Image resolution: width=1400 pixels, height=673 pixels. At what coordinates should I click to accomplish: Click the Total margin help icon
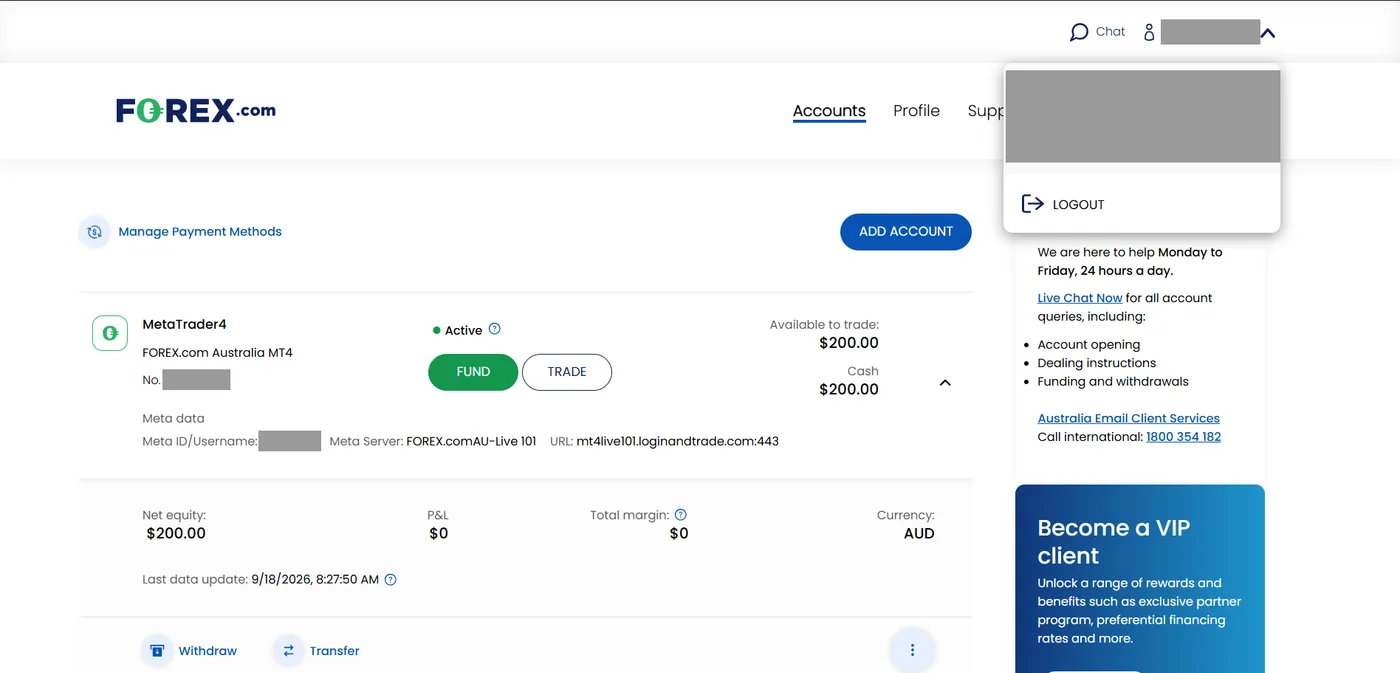tap(681, 515)
